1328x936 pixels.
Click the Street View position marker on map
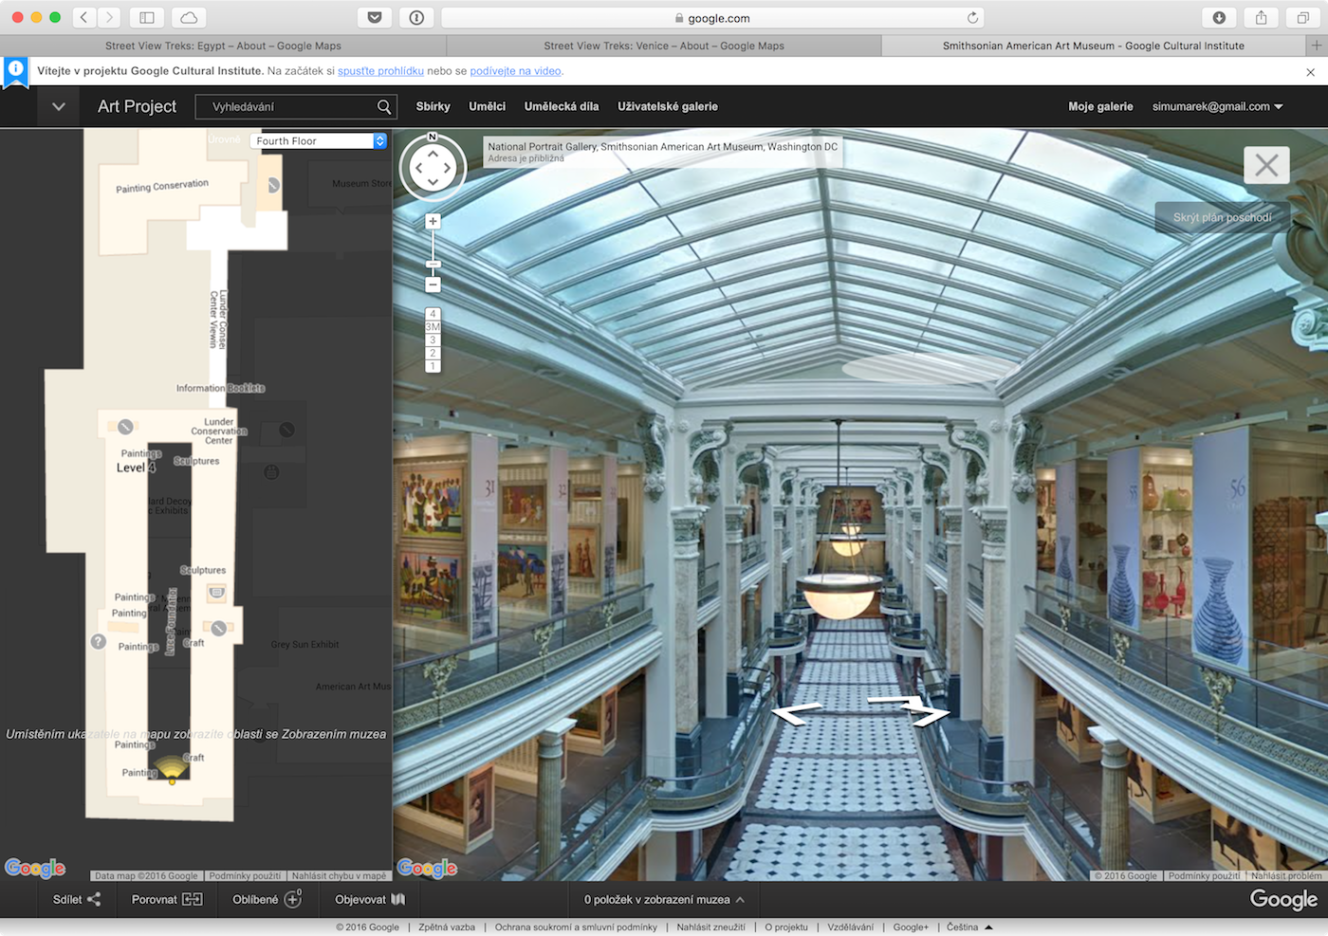[172, 771]
